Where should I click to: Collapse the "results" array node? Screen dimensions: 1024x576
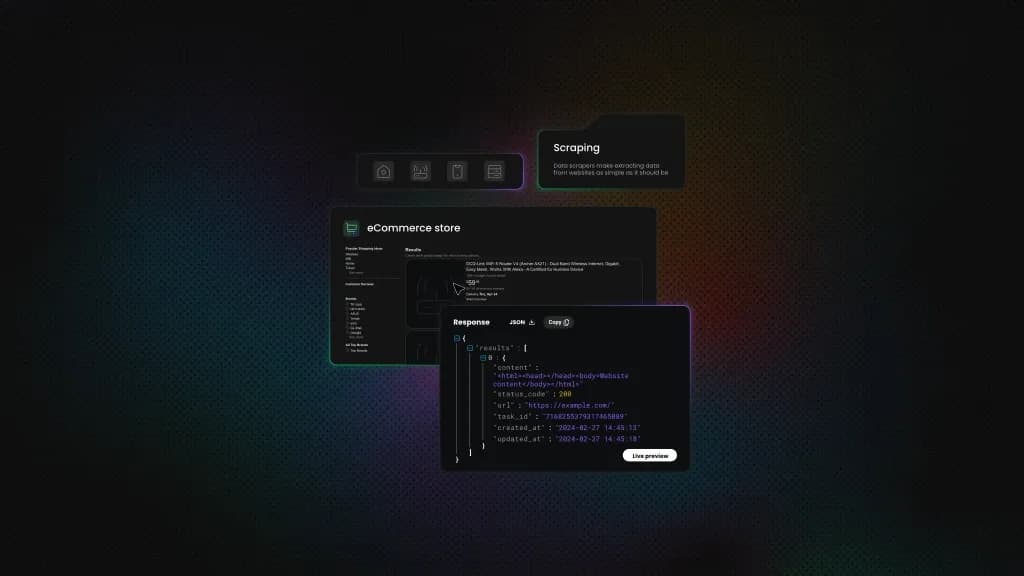[470, 348]
